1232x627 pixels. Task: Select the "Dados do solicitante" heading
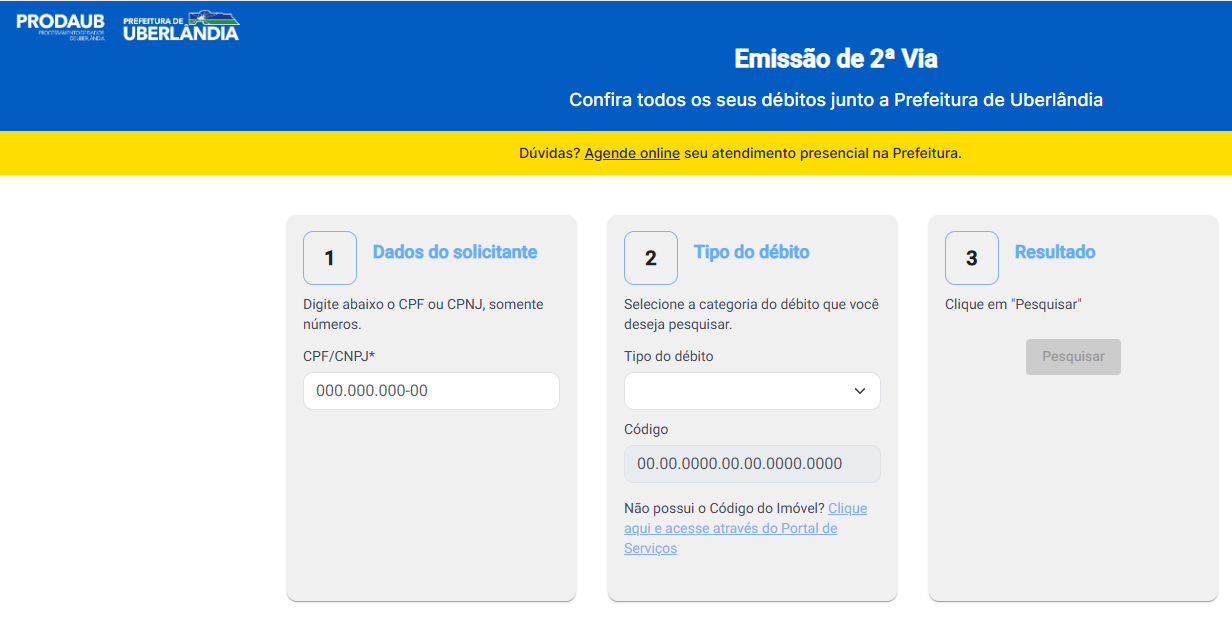pyautogui.click(x=455, y=252)
